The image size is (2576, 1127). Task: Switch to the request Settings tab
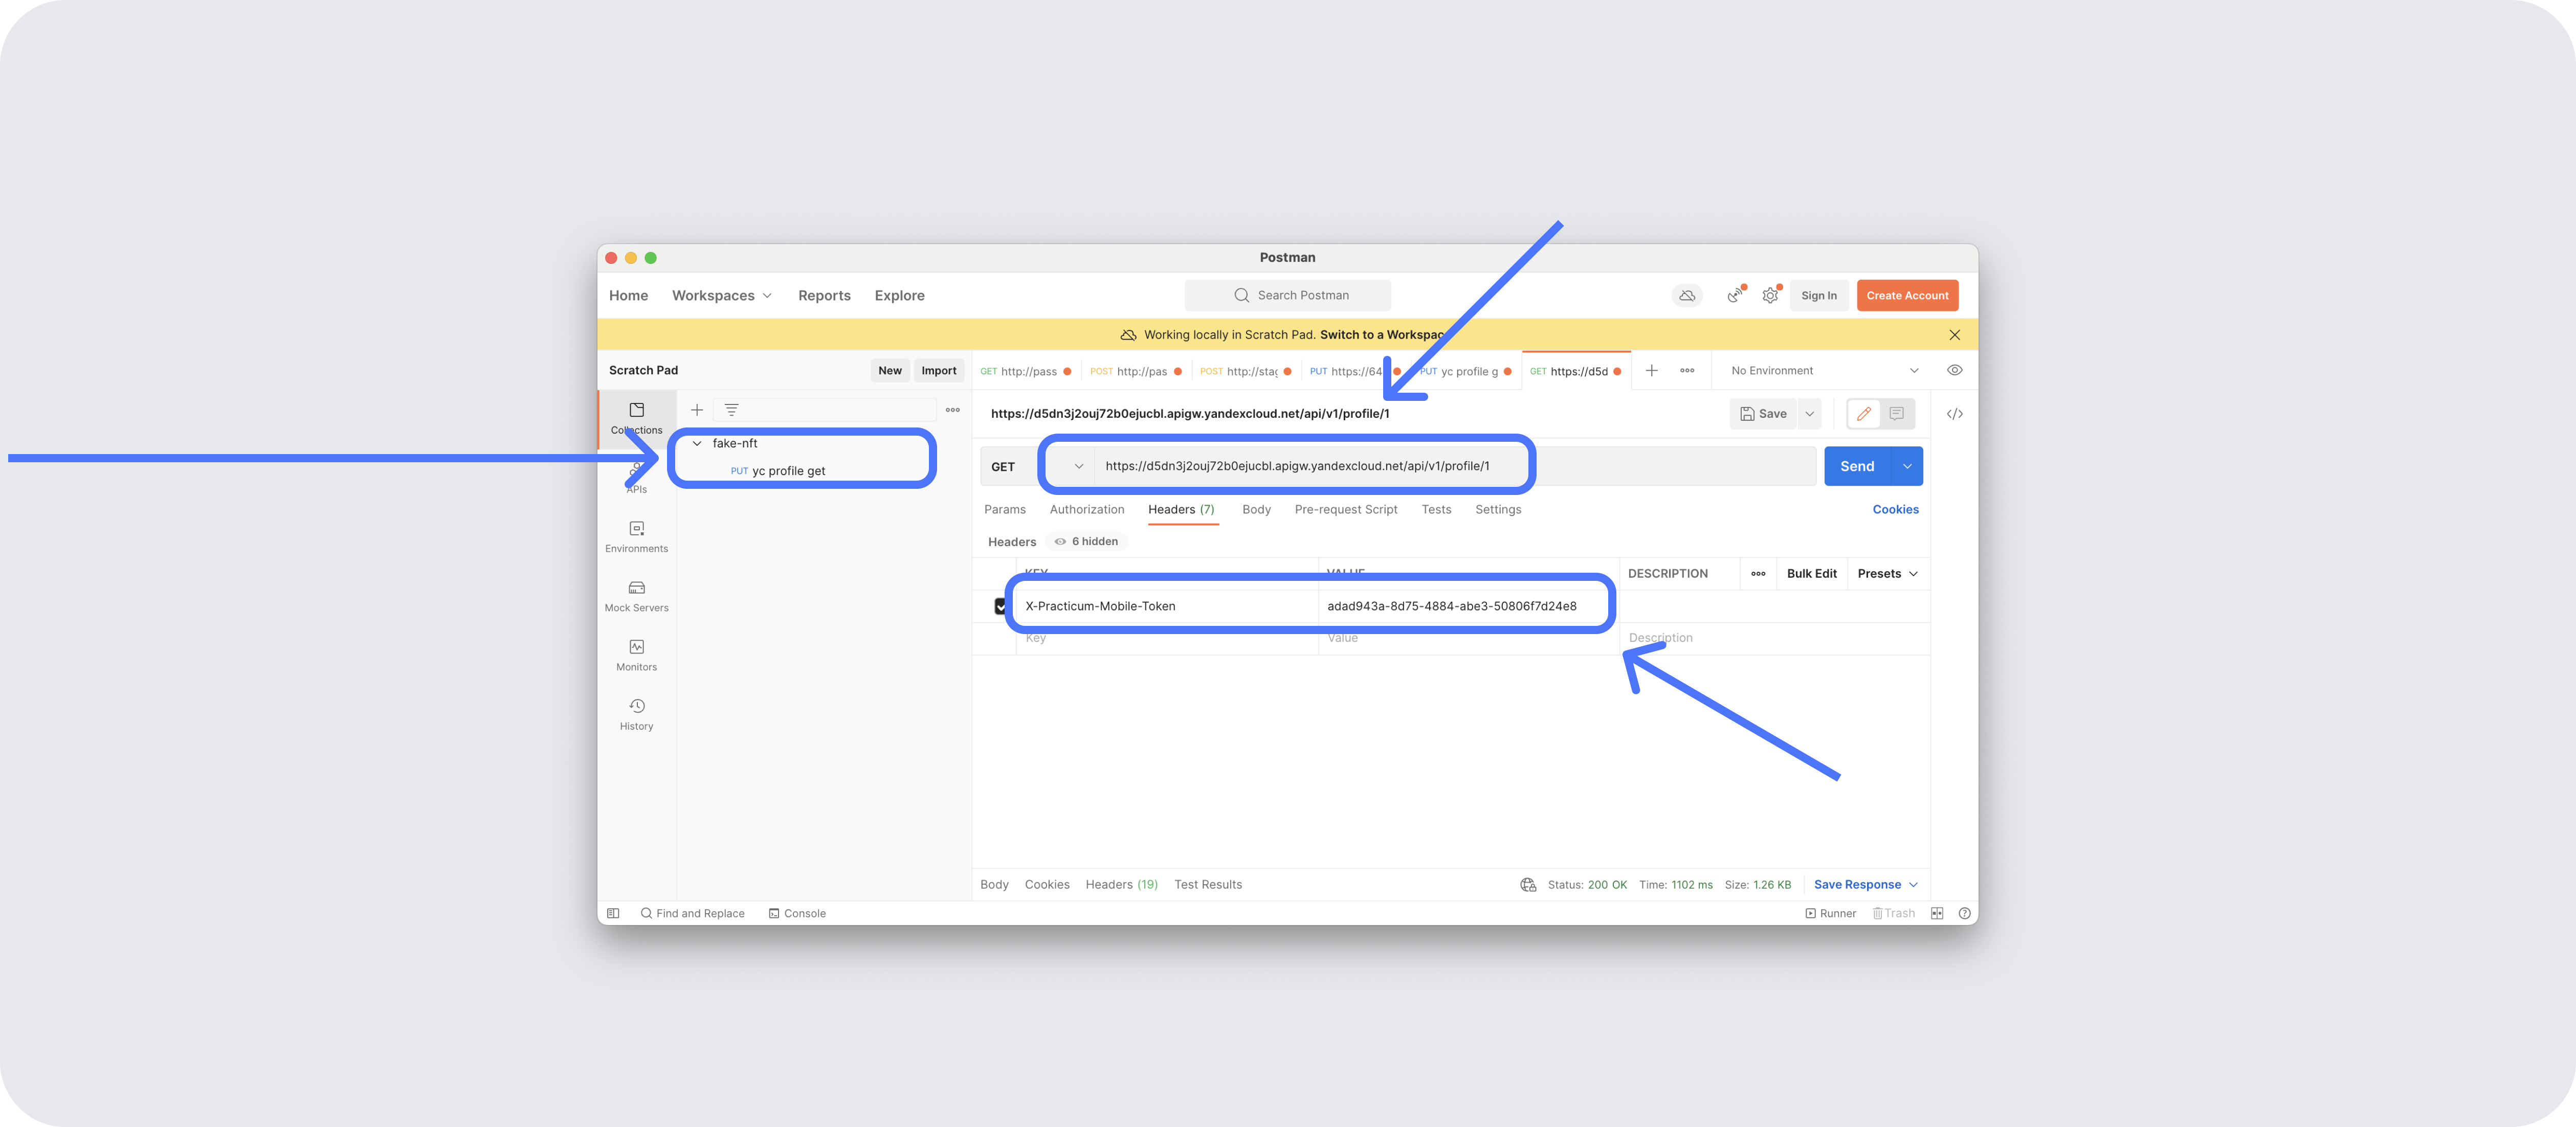pos(1497,510)
